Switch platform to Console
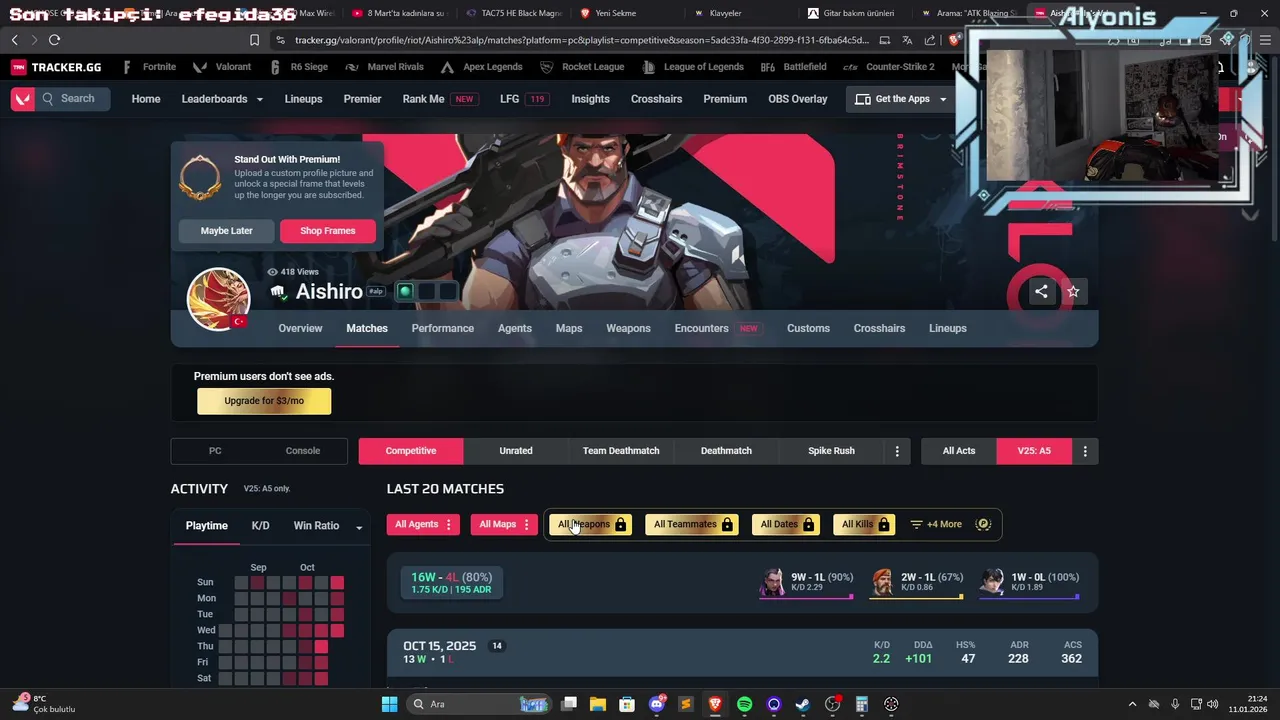 coord(303,451)
